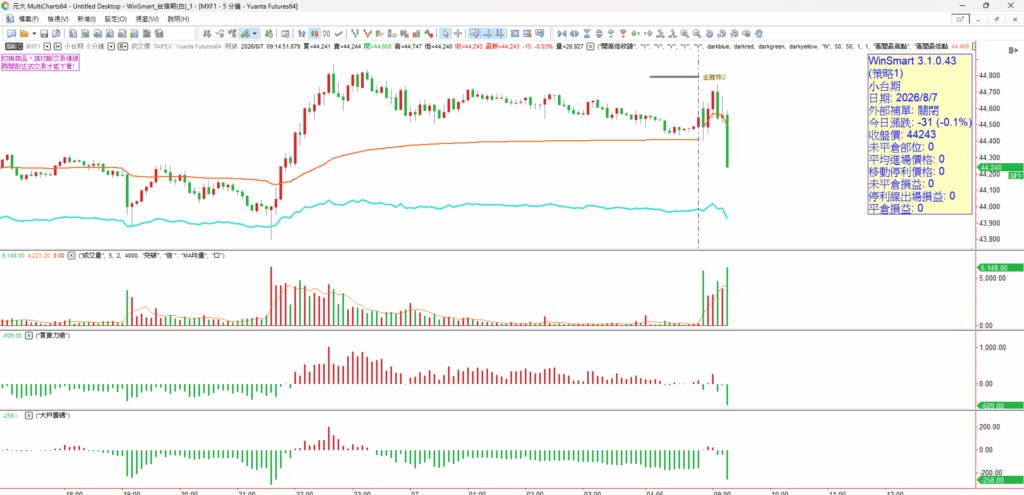Click the hourglass compress-bars icon
This screenshot has height=495, width=1024.
587,33
